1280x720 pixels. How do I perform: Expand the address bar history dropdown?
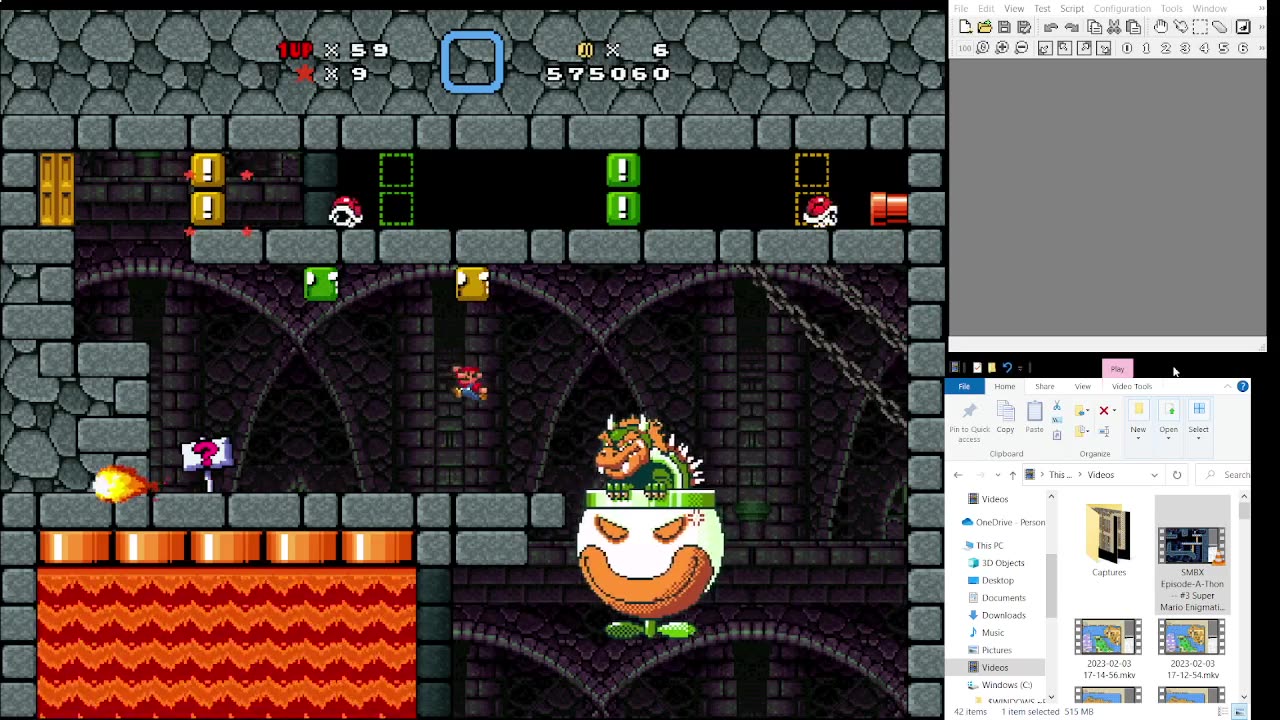[1154, 475]
